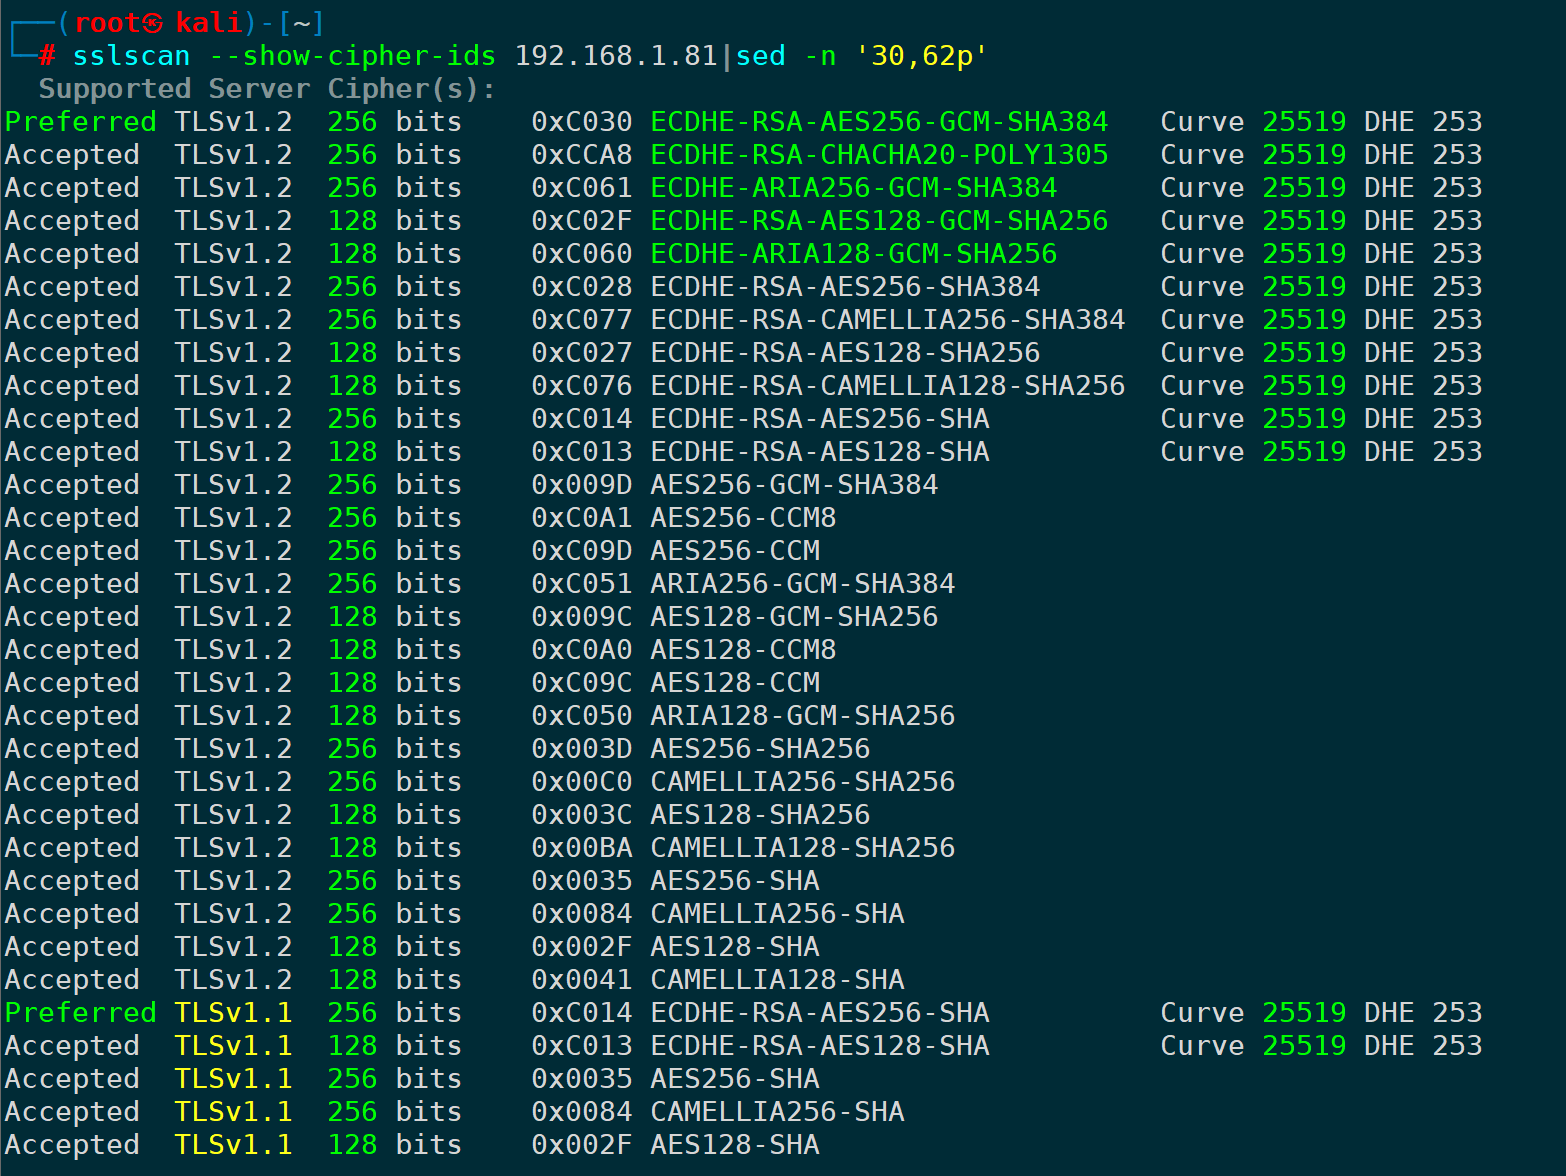
Task: Click DHE 253 on the 0xC028 row
Action: [x=1423, y=287]
